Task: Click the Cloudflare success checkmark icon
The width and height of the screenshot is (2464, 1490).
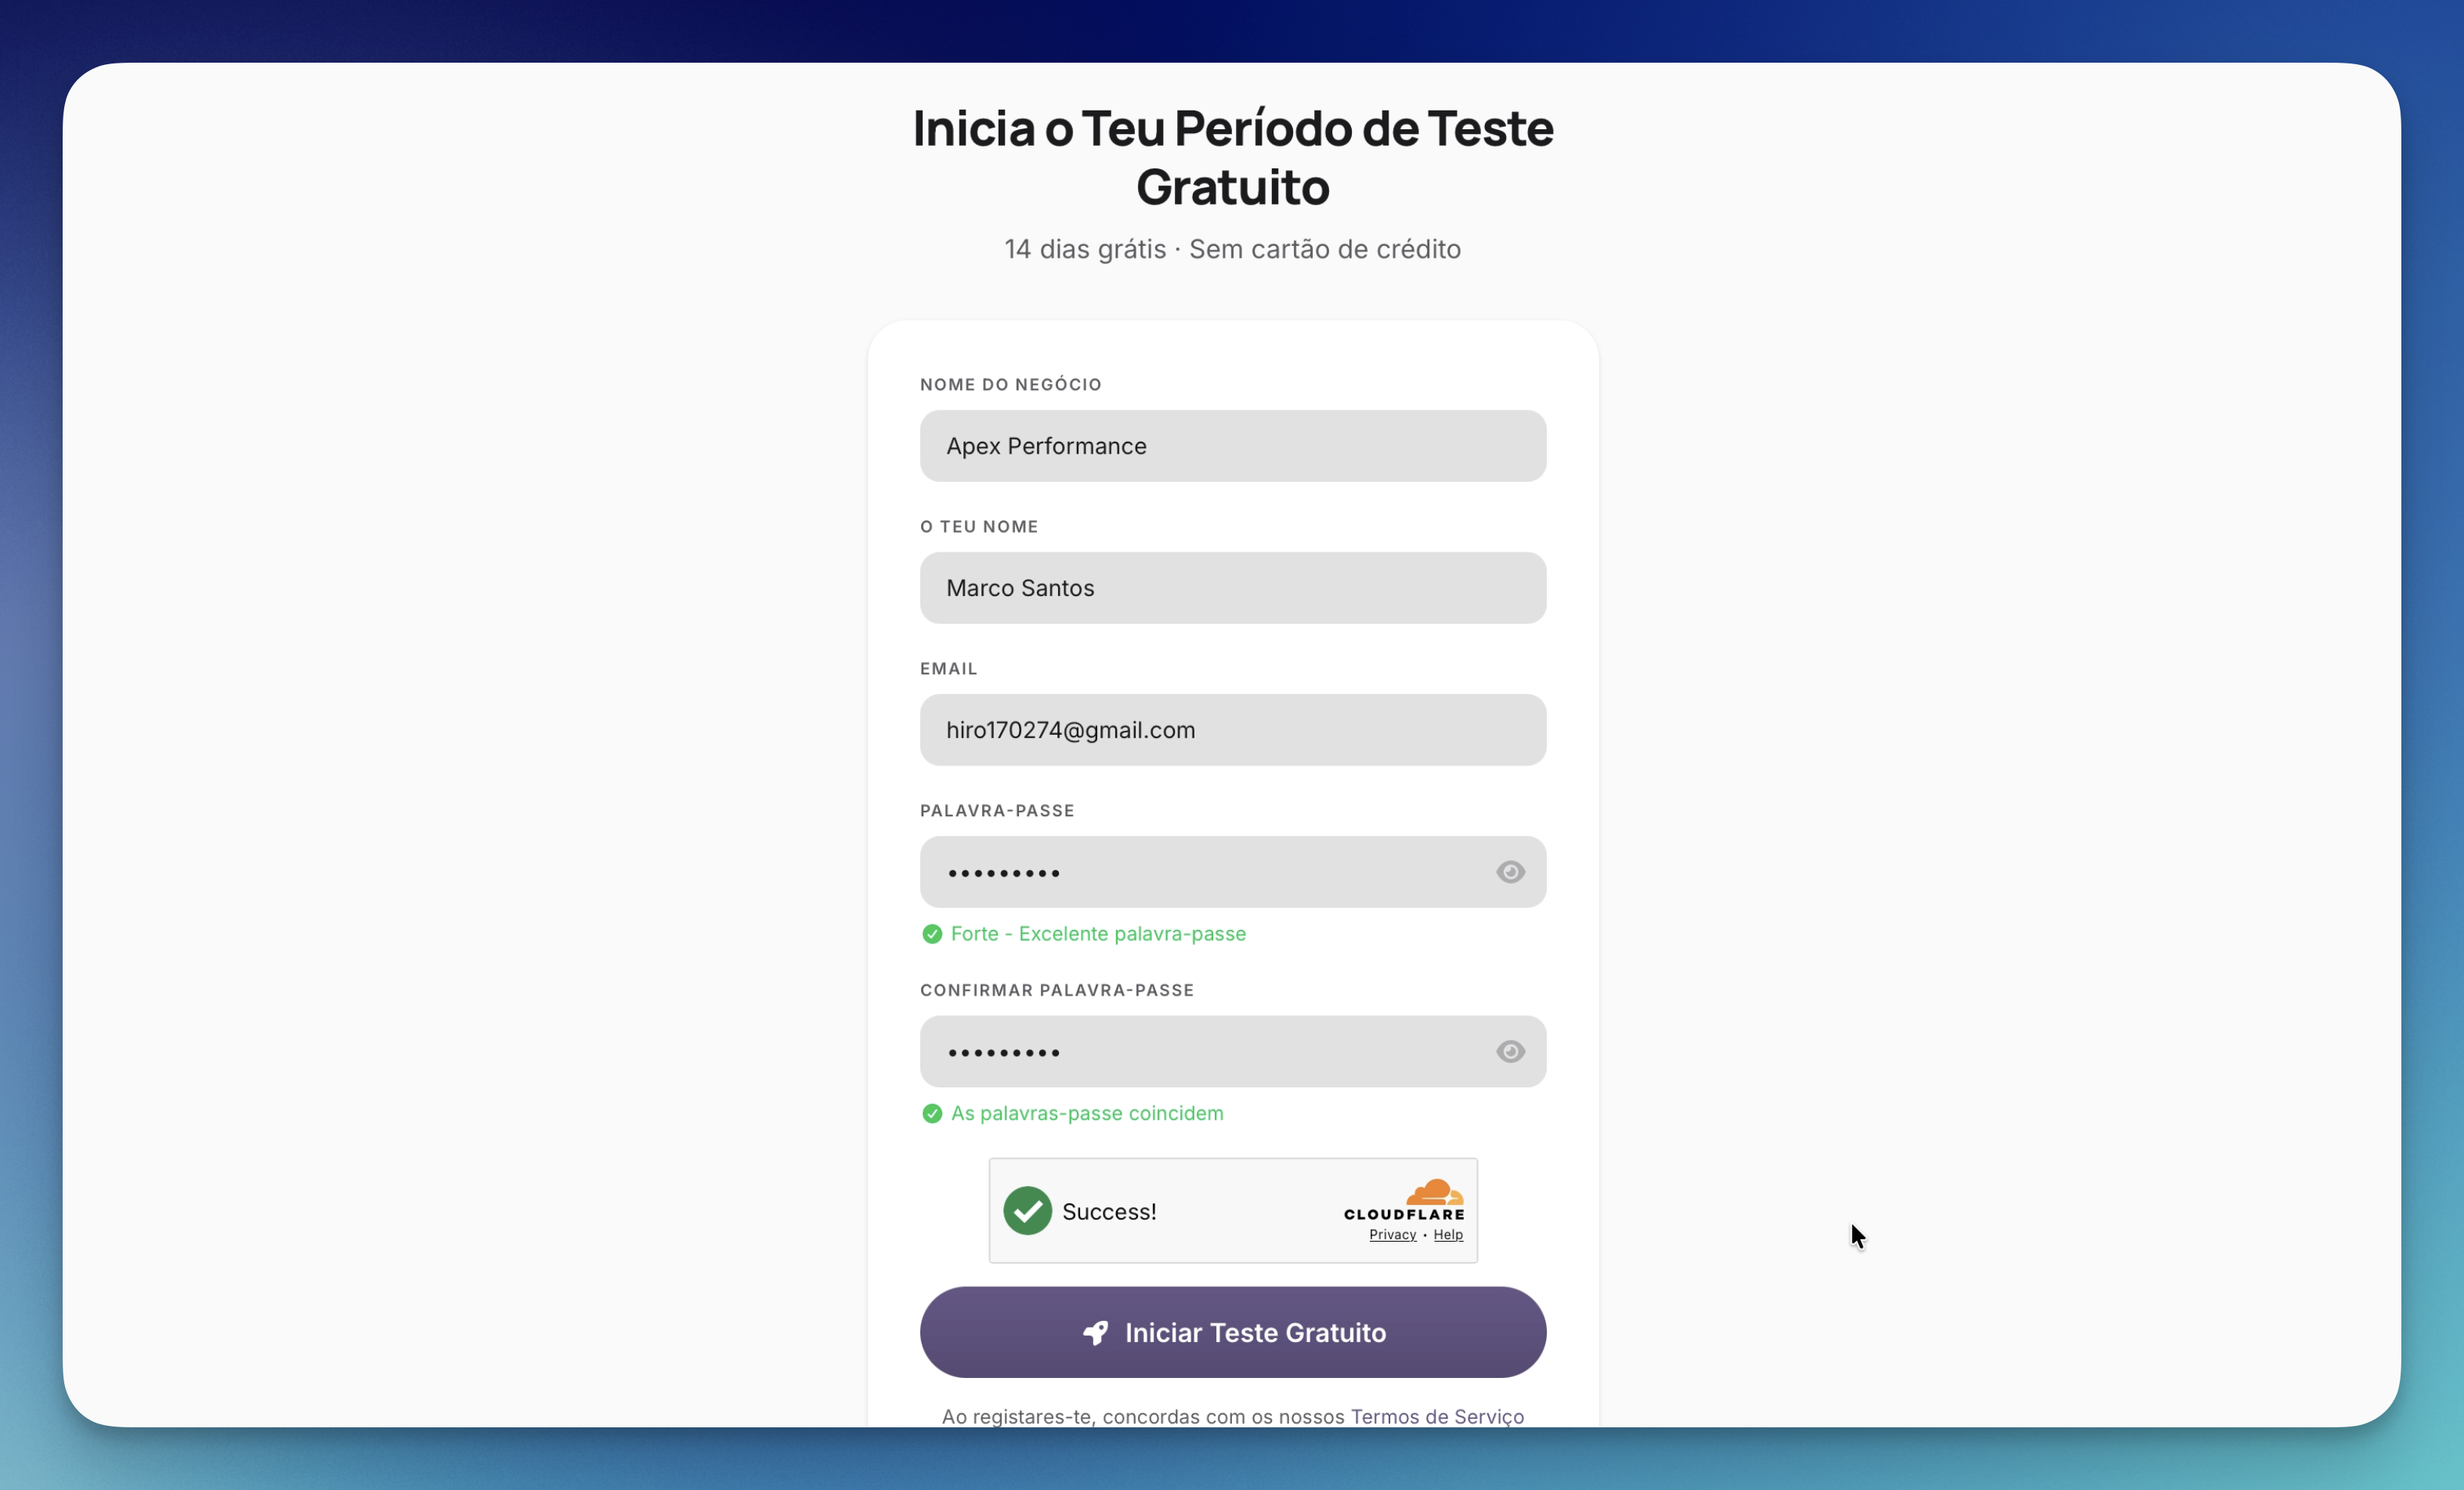Action: [x=1027, y=1211]
